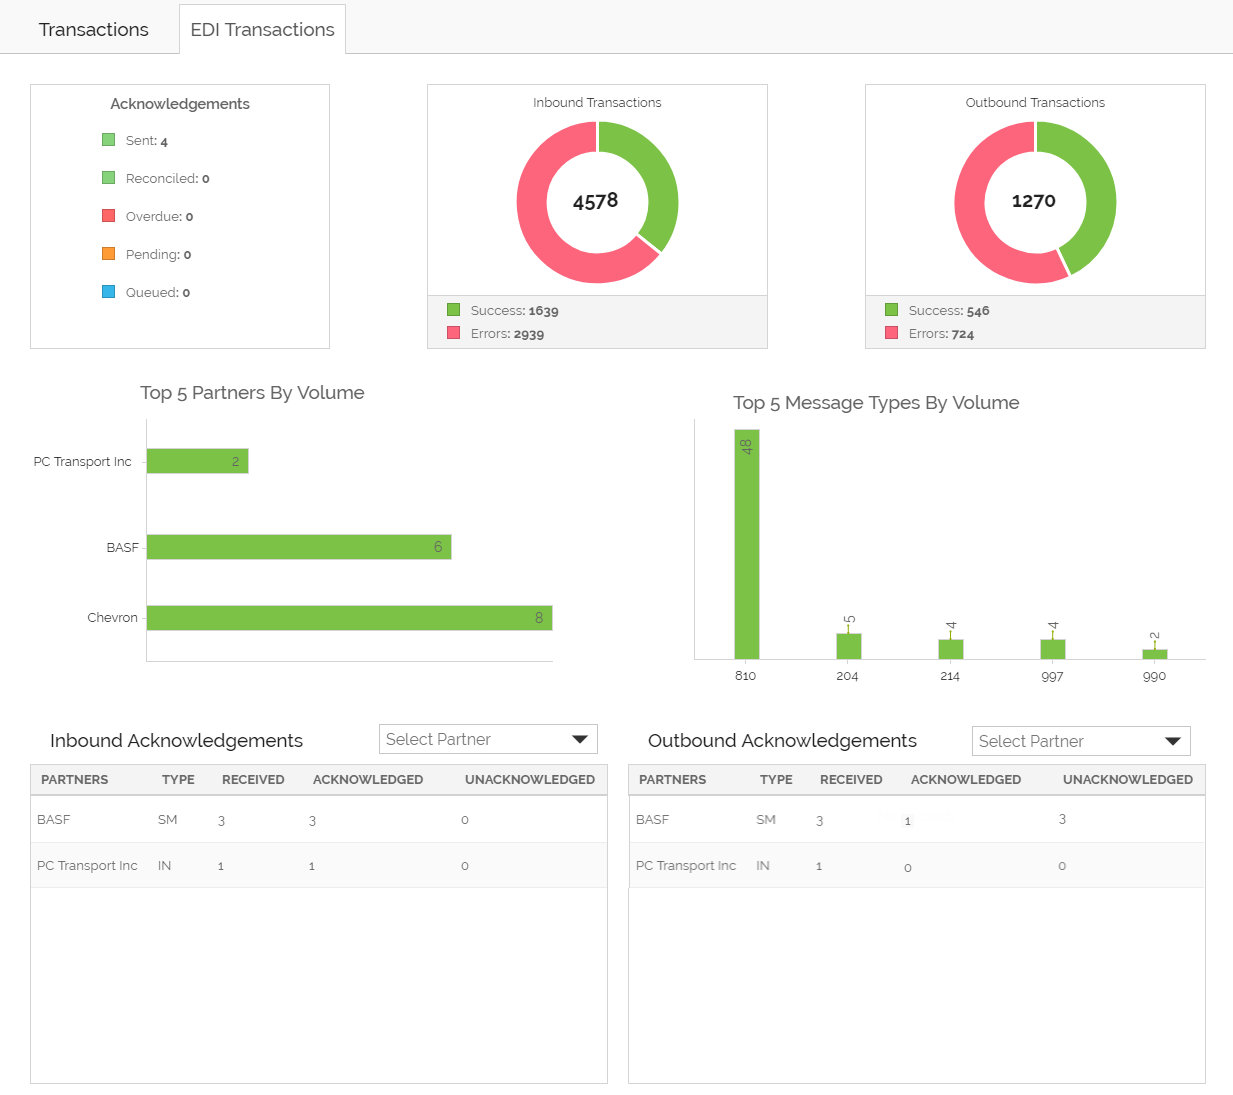Click the red Overdue legend swatch

click(x=109, y=216)
